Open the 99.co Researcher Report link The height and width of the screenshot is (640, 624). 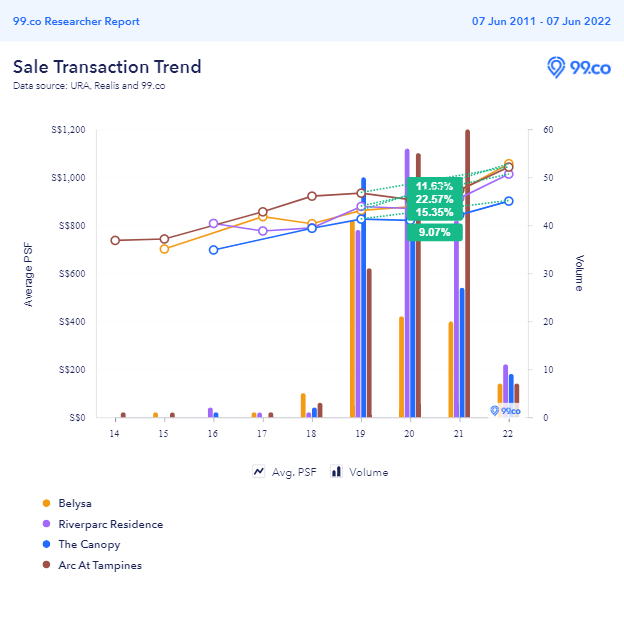[x=76, y=21]
